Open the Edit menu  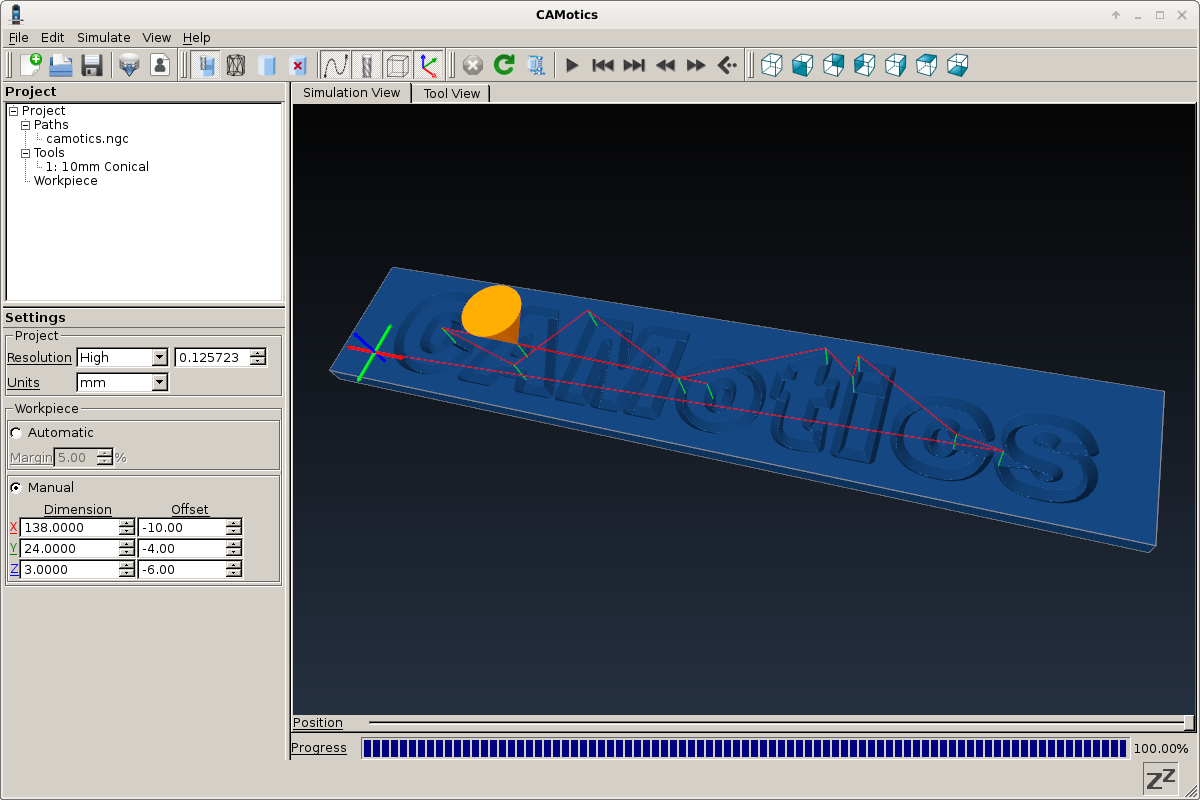pyautogui.click(x=52, y=37)
